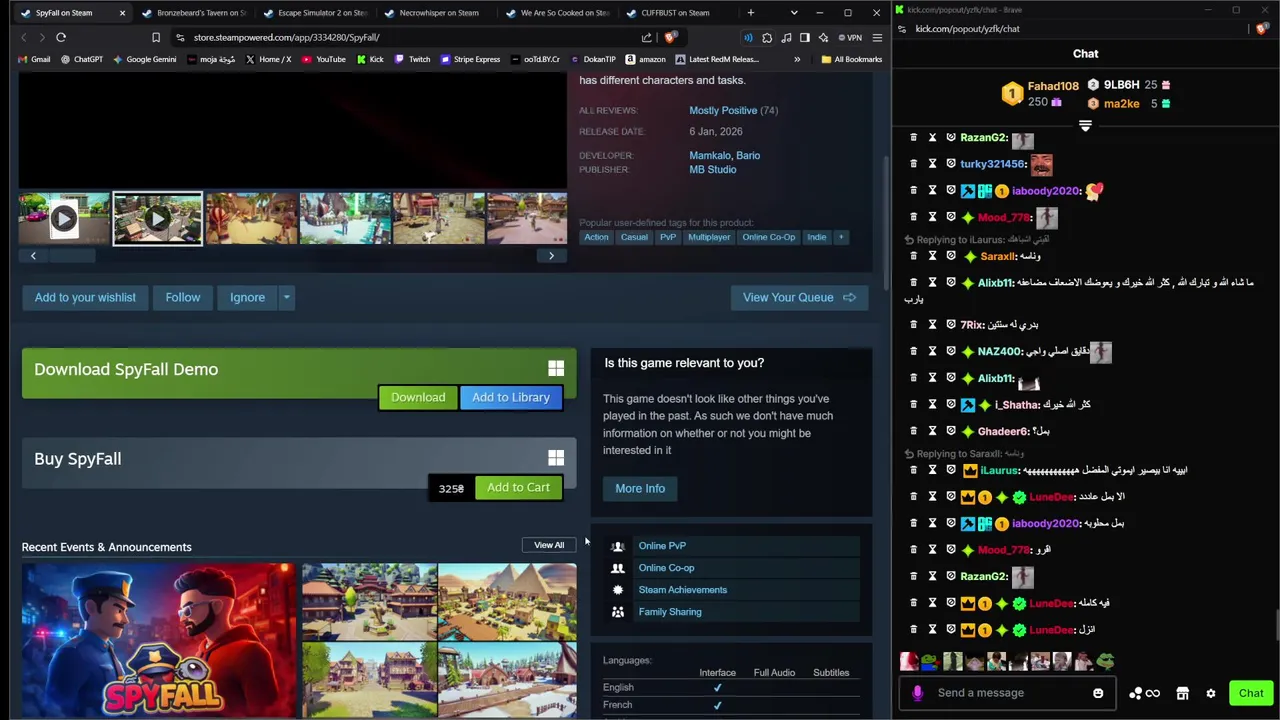Image resolution: width=1280 pixels, height=720 pixels.
Task: Move screenshot strip left with arrow button
Action: [x=33, y=256]
